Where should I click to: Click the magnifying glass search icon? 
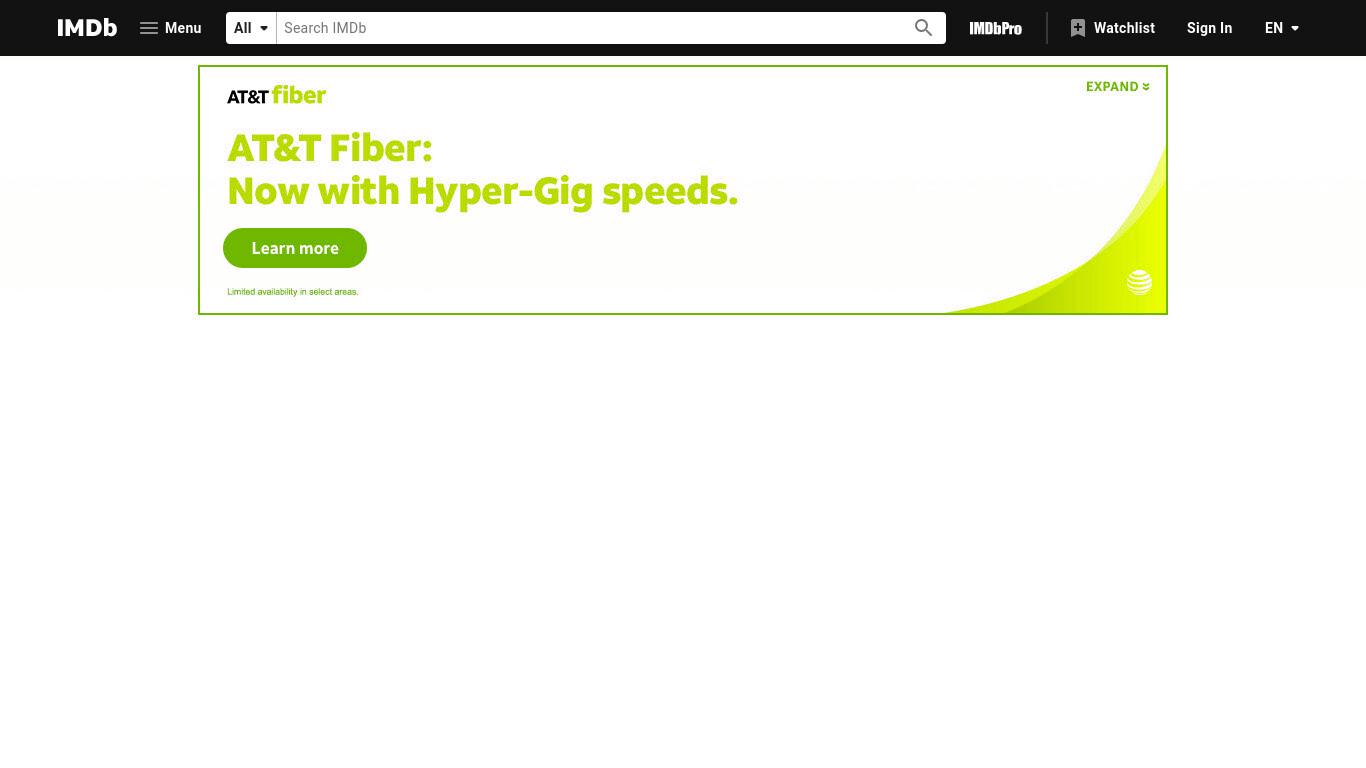tap(923, 28)
